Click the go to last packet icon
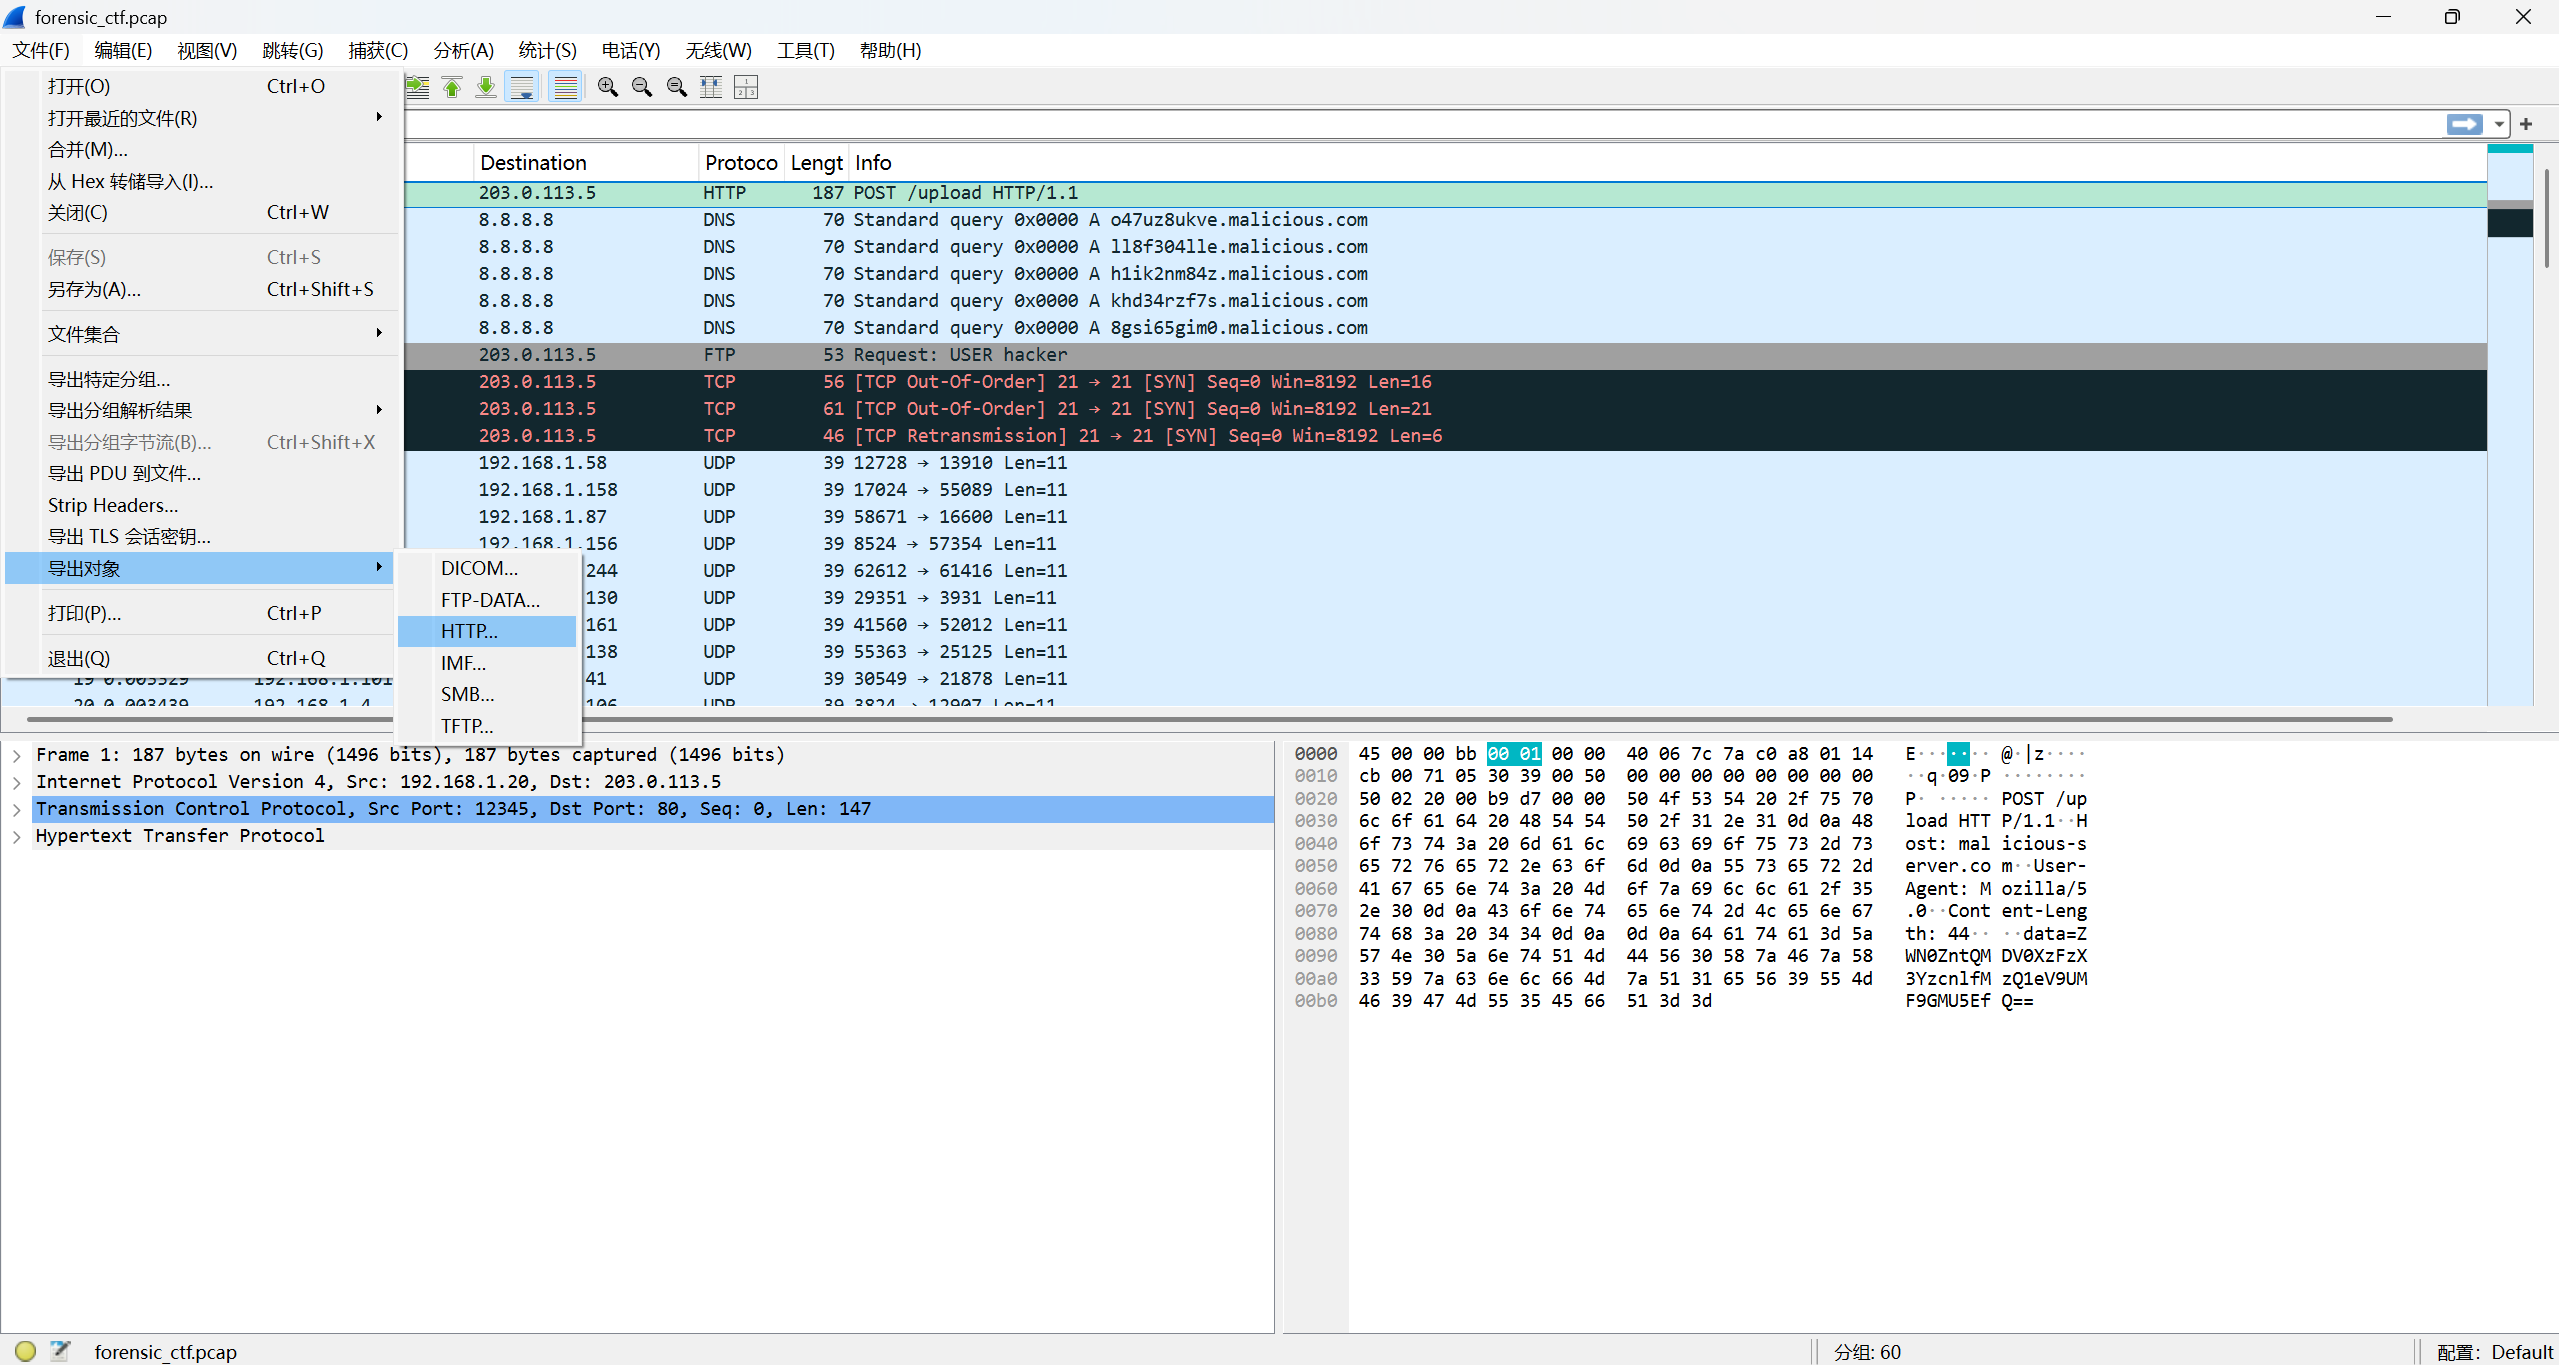This screenshot has width=2559, height=1365. 486,88
